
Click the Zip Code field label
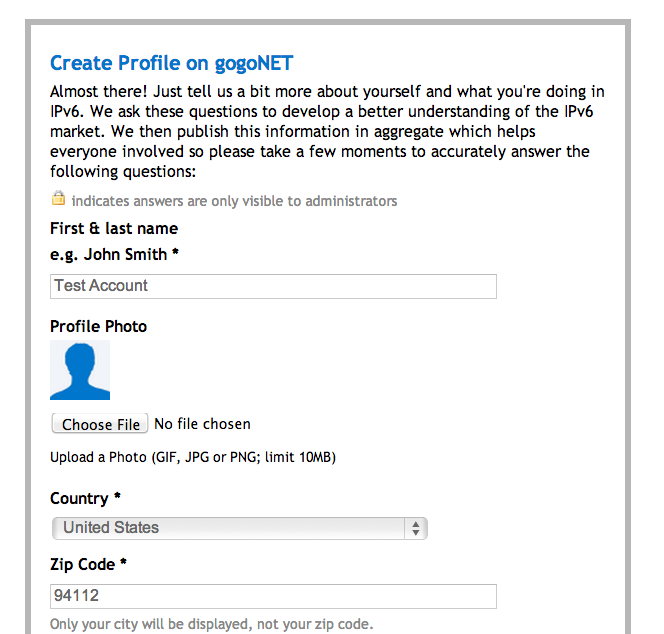[88, 564]
